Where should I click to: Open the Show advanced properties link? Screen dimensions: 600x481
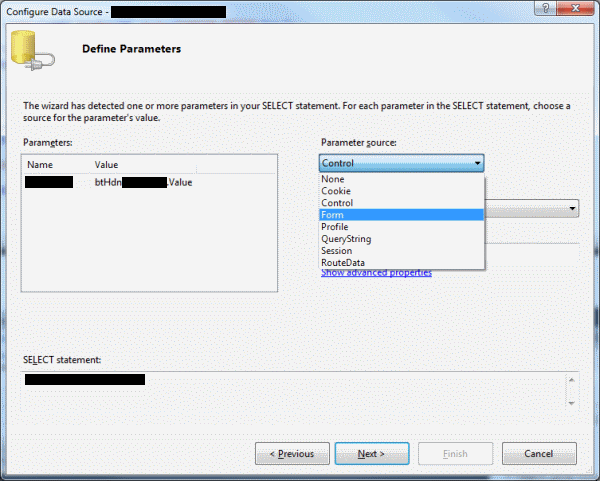click(376, 273)
